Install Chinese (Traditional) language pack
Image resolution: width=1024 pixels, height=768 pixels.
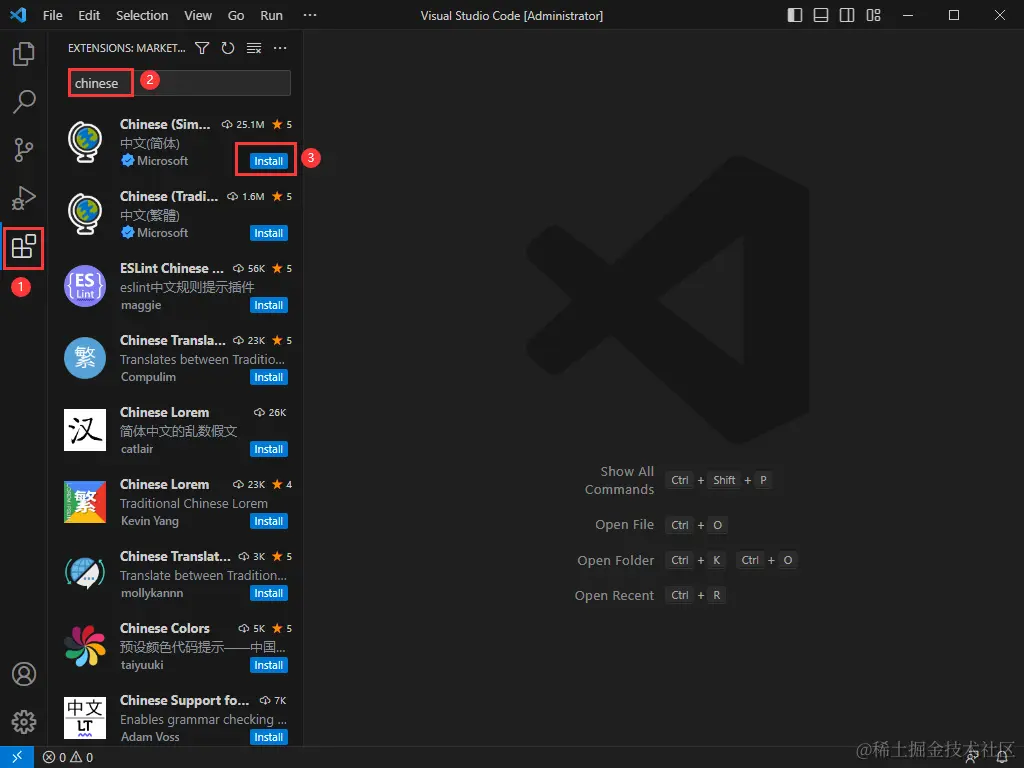[268, 233]
